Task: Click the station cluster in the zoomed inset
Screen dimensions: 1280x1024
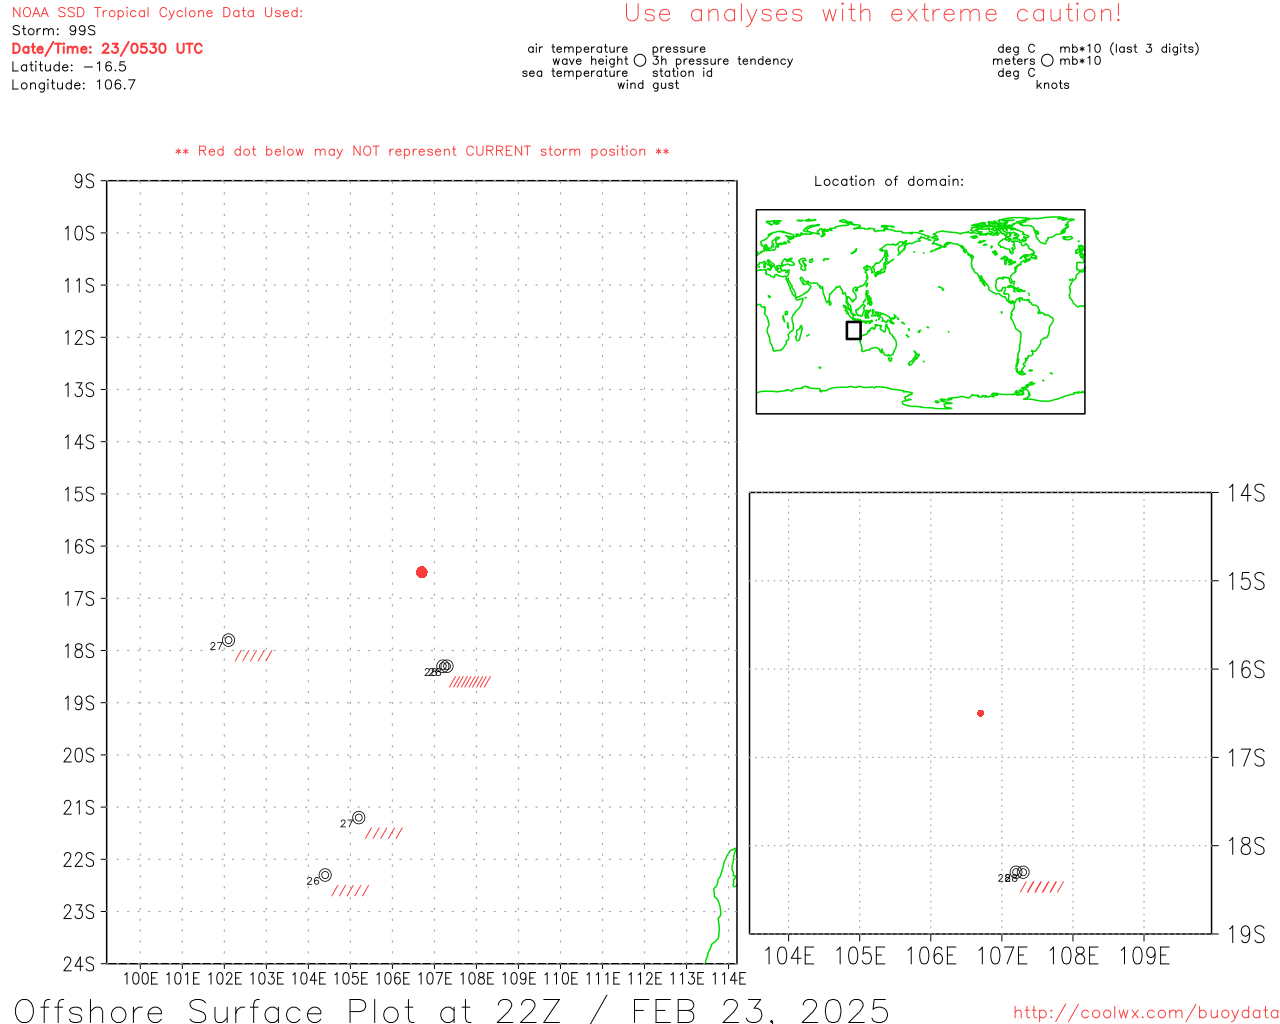Action: [1019, 873]
